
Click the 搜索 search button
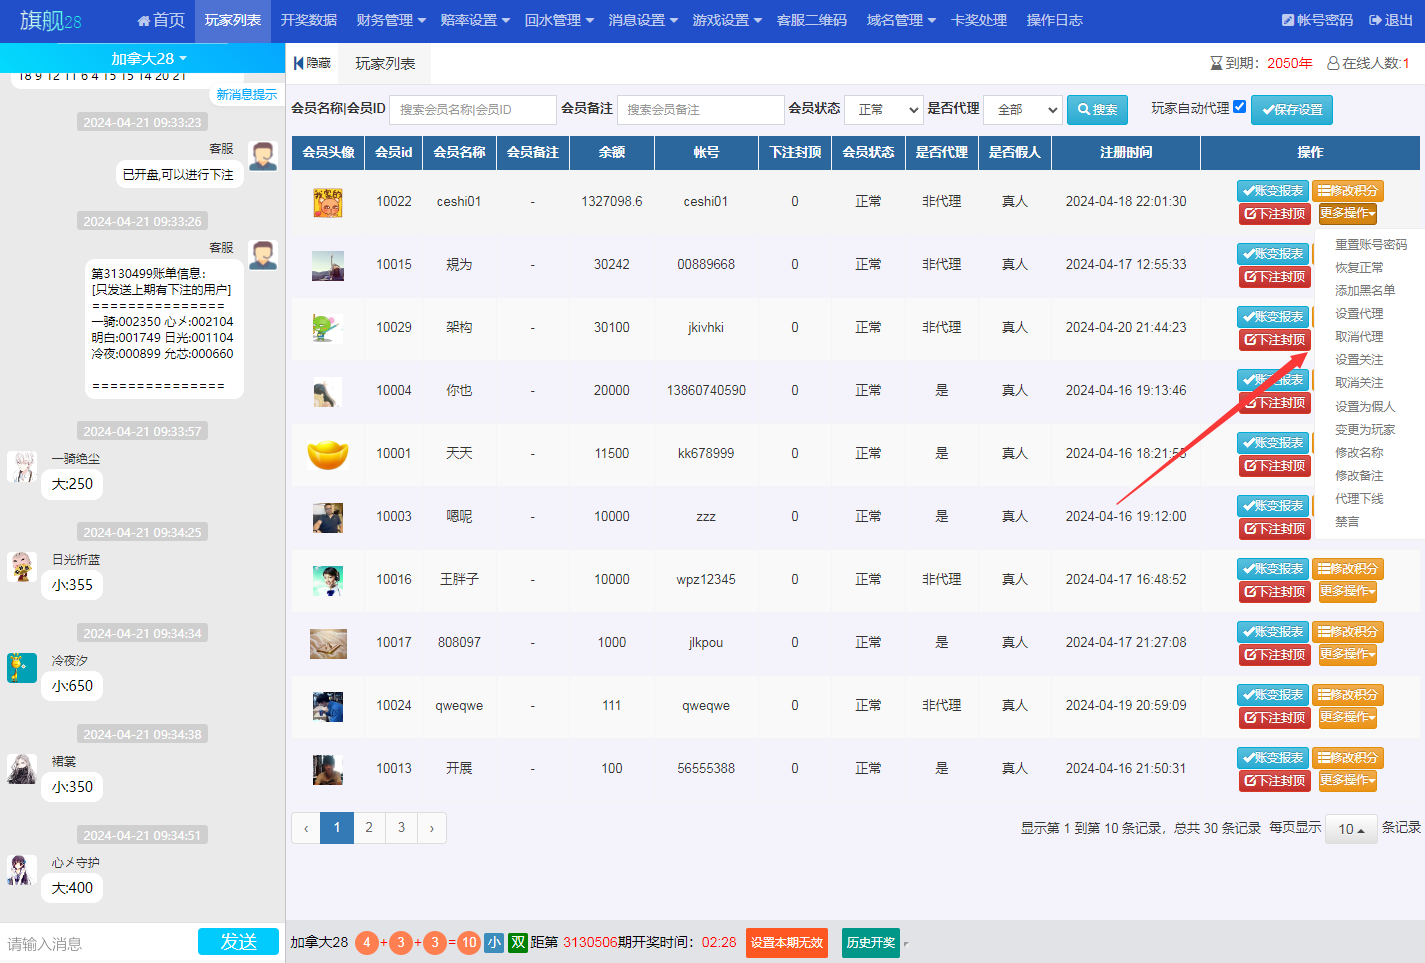point(1097,109)
